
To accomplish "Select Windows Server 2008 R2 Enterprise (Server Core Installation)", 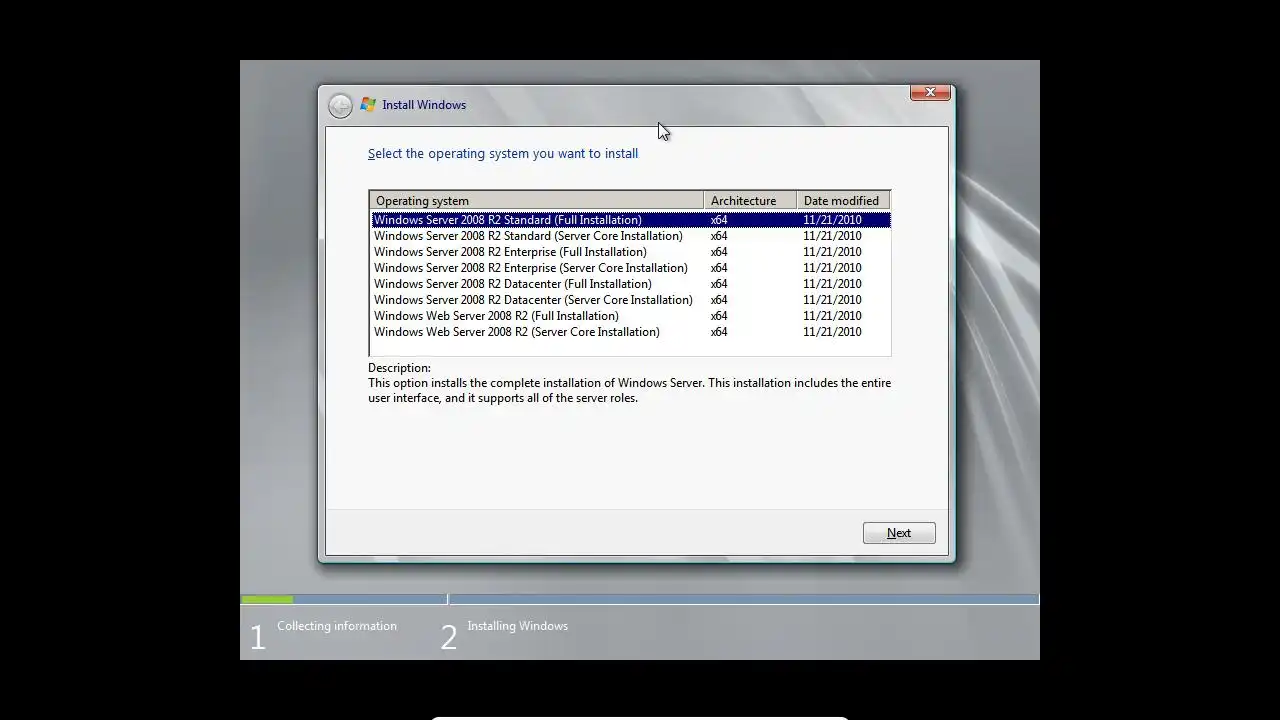I will (630, 268).
